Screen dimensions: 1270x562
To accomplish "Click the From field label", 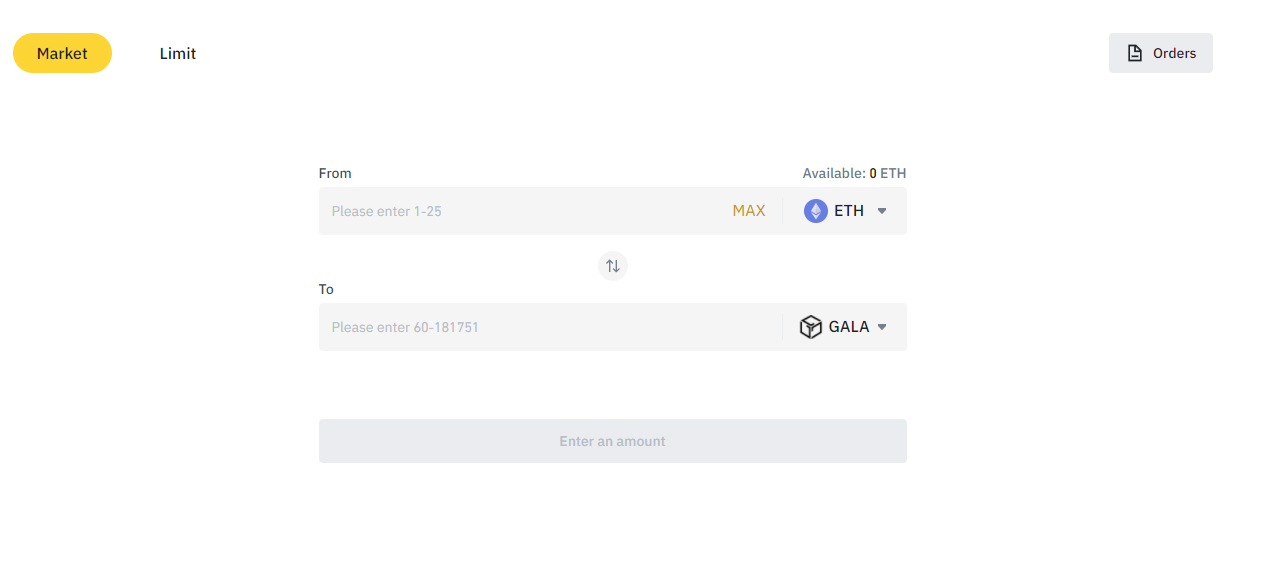I will pos(335,173).
